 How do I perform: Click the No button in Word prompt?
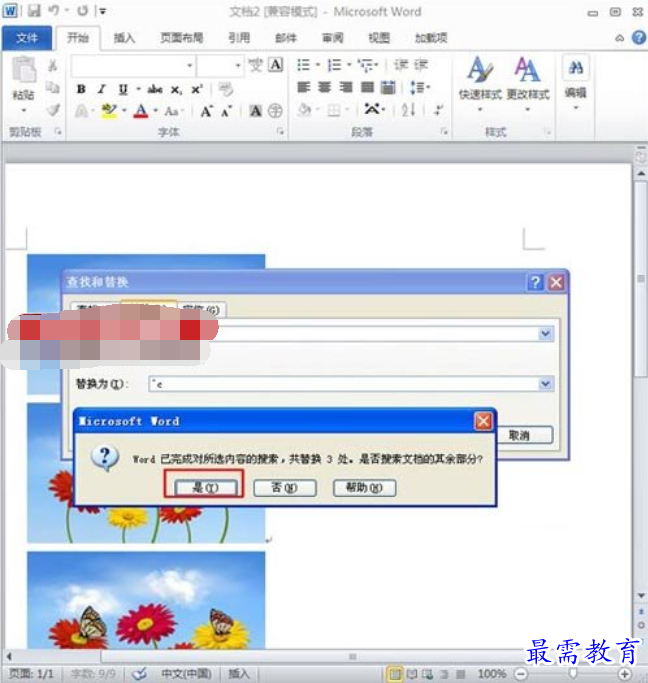point(285,488)
